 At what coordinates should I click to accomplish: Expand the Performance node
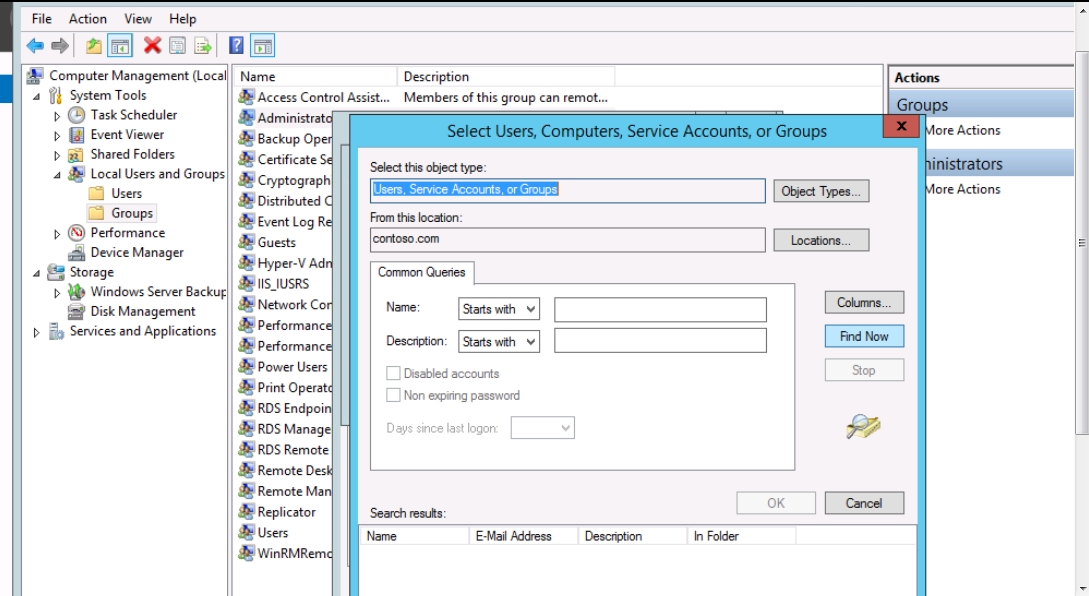coord(57,234)
